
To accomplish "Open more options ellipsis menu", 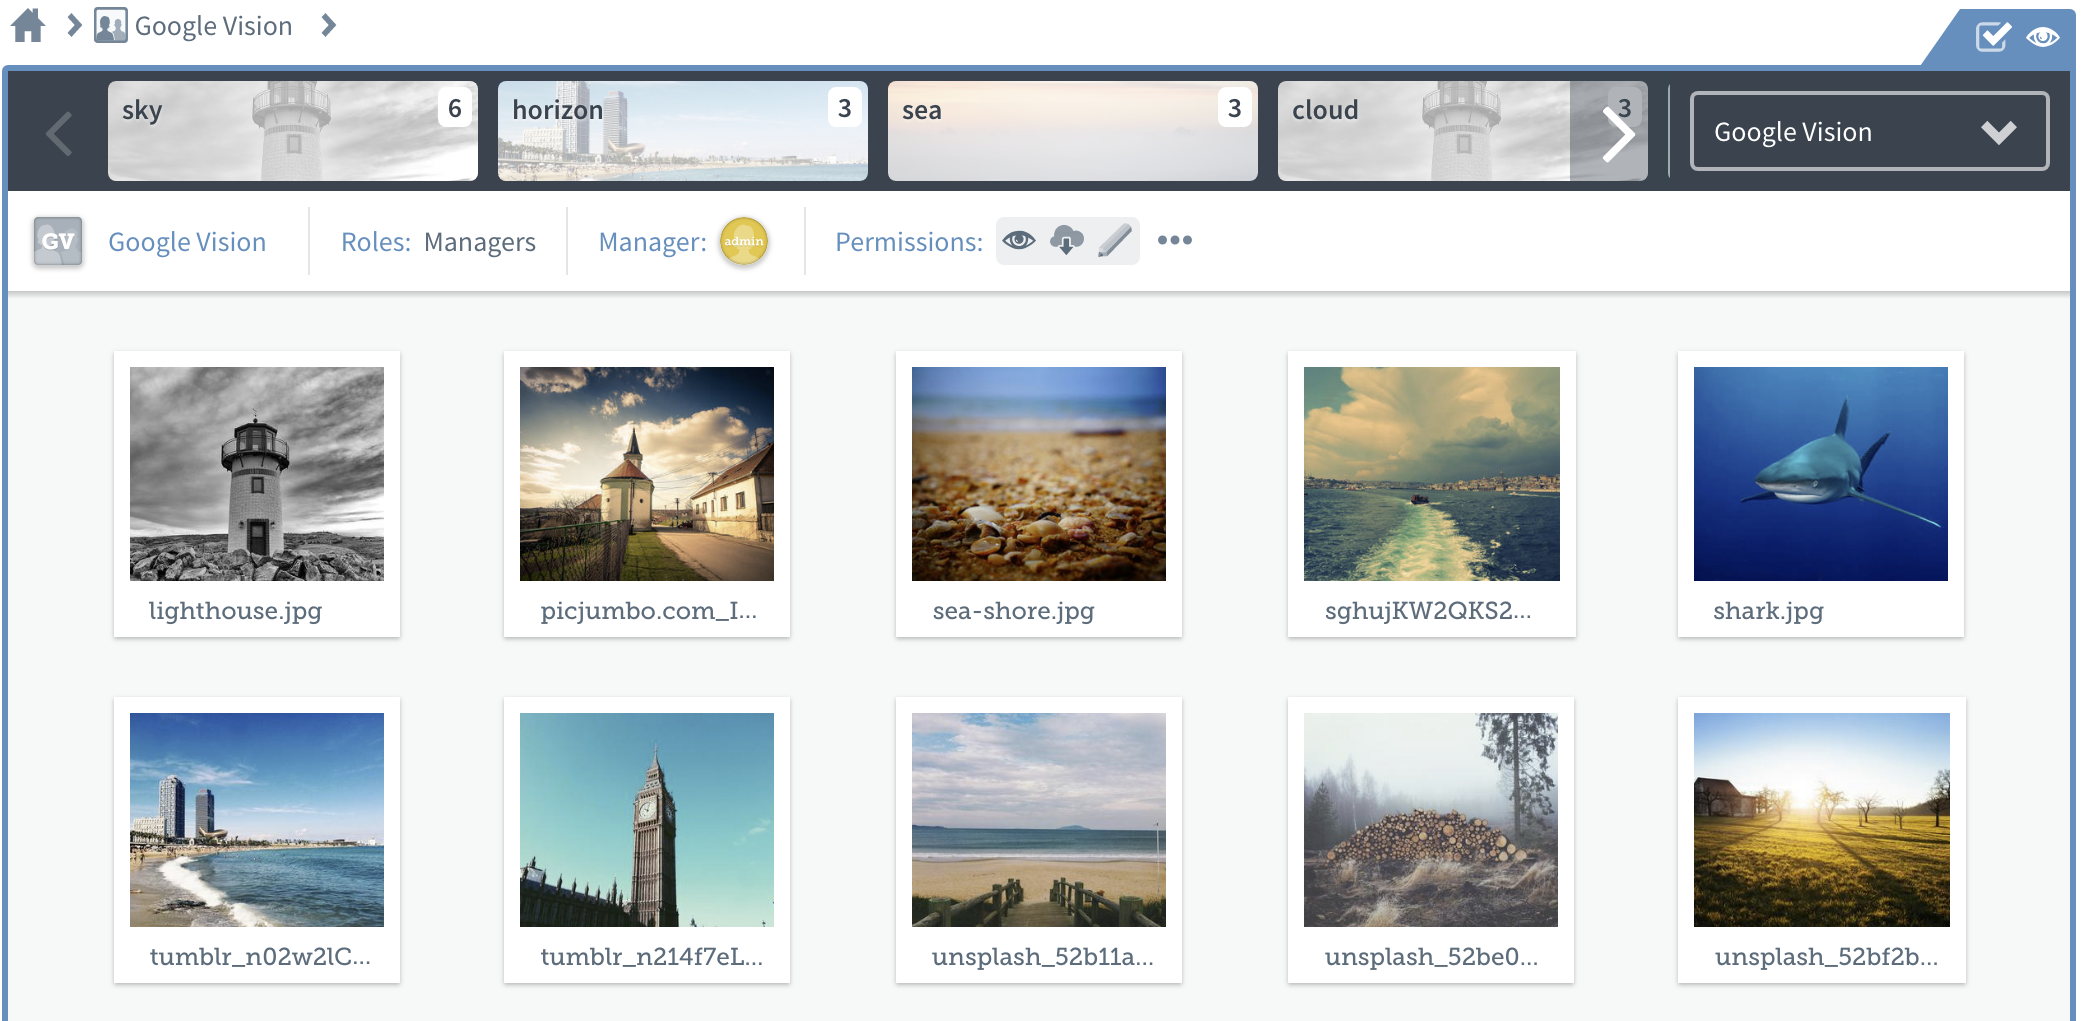I will 1175,240.
